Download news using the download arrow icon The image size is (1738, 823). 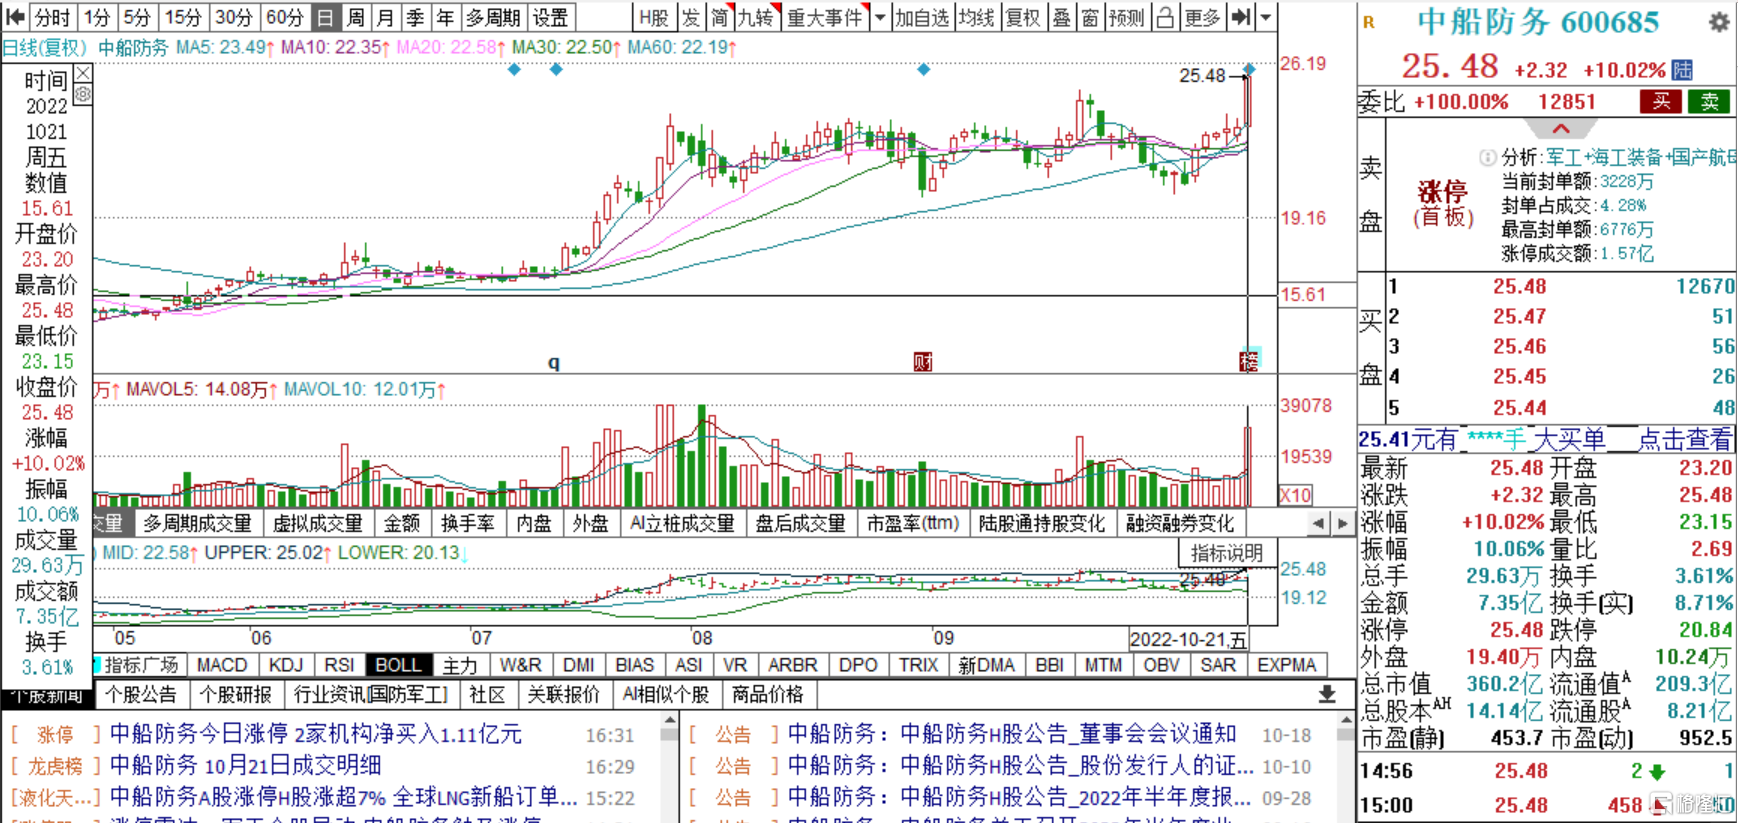point(1327,694)
